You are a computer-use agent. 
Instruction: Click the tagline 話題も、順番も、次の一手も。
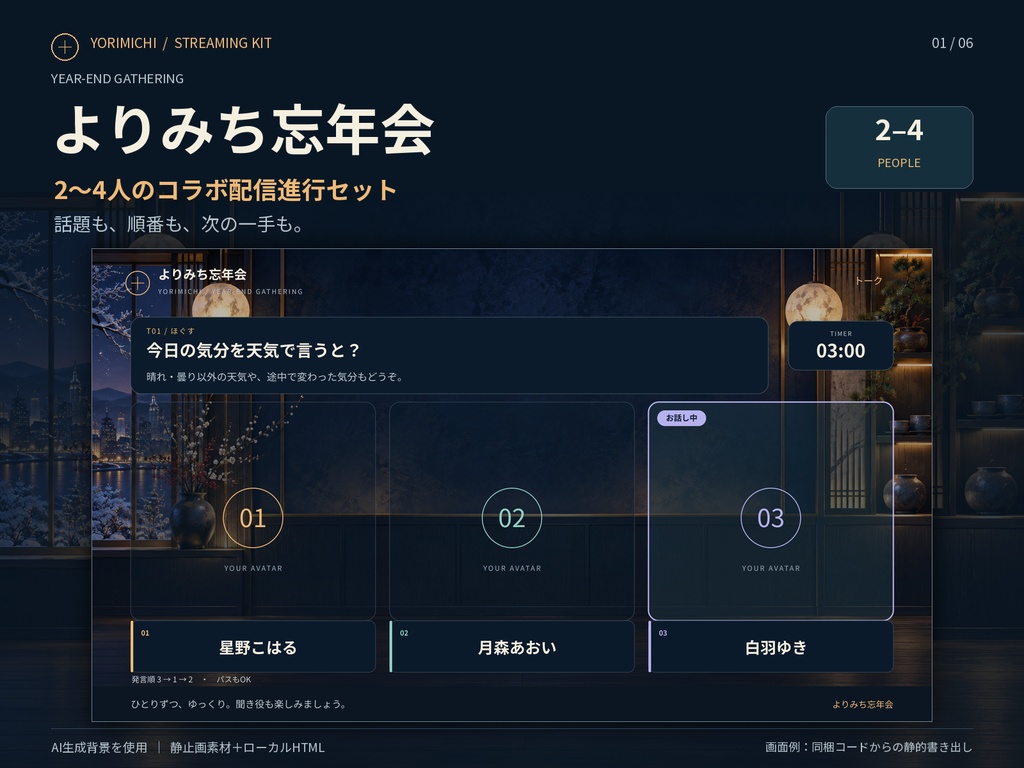tap(179, 224)
